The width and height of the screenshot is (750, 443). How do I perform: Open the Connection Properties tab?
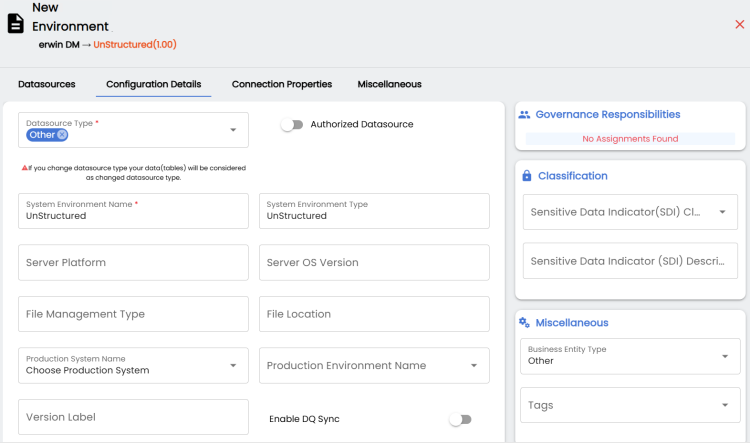[x=281, y=85]
